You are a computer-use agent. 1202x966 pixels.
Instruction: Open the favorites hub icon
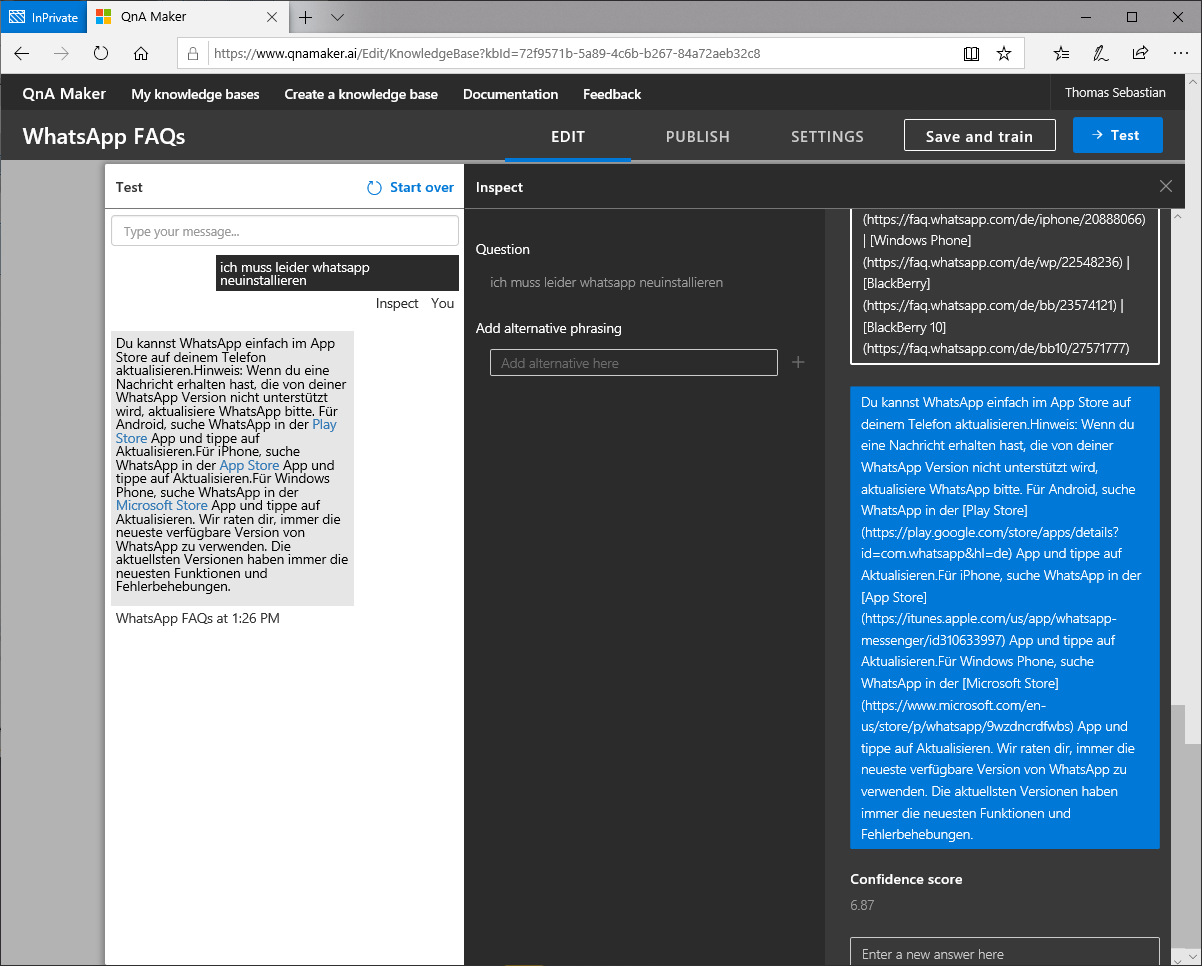[1062, 53]
